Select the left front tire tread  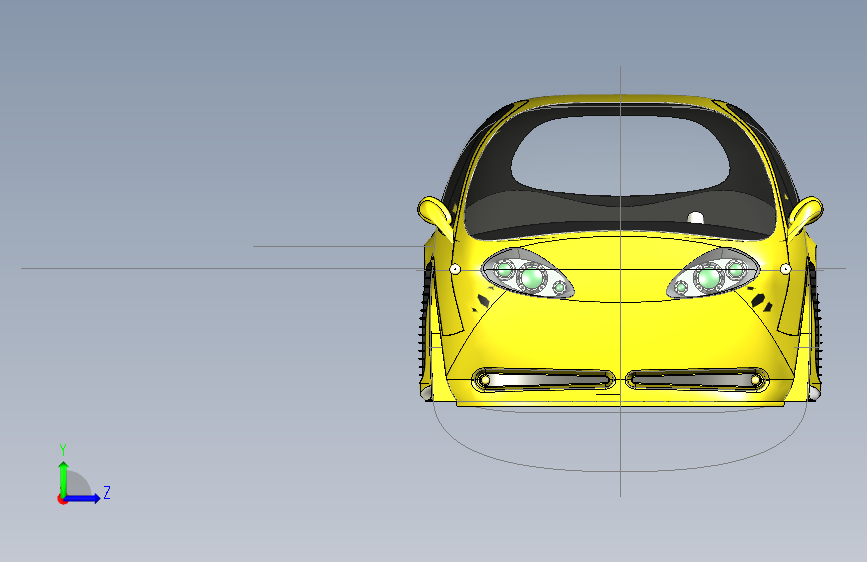click(x=425, y=324)
